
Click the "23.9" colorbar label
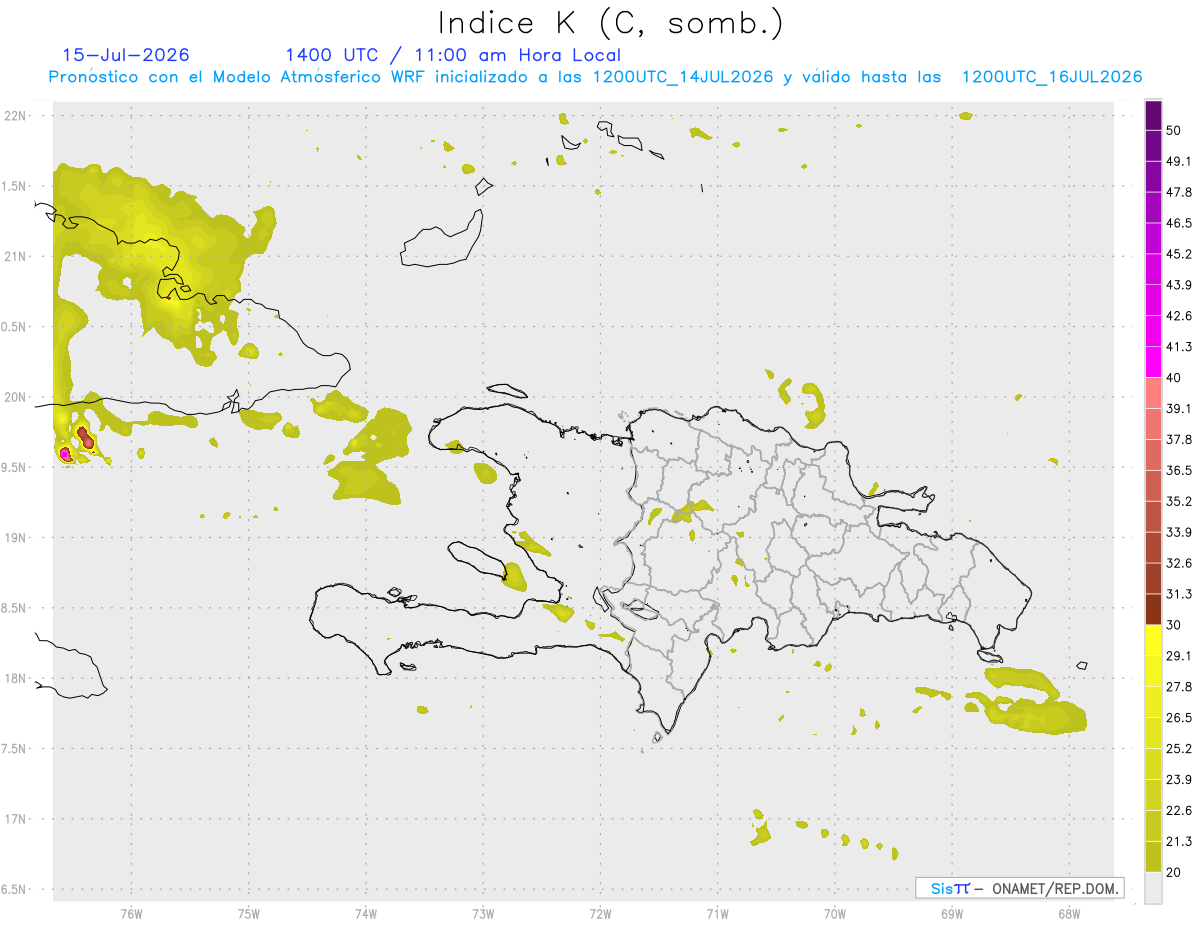(x=1179, y=780)
